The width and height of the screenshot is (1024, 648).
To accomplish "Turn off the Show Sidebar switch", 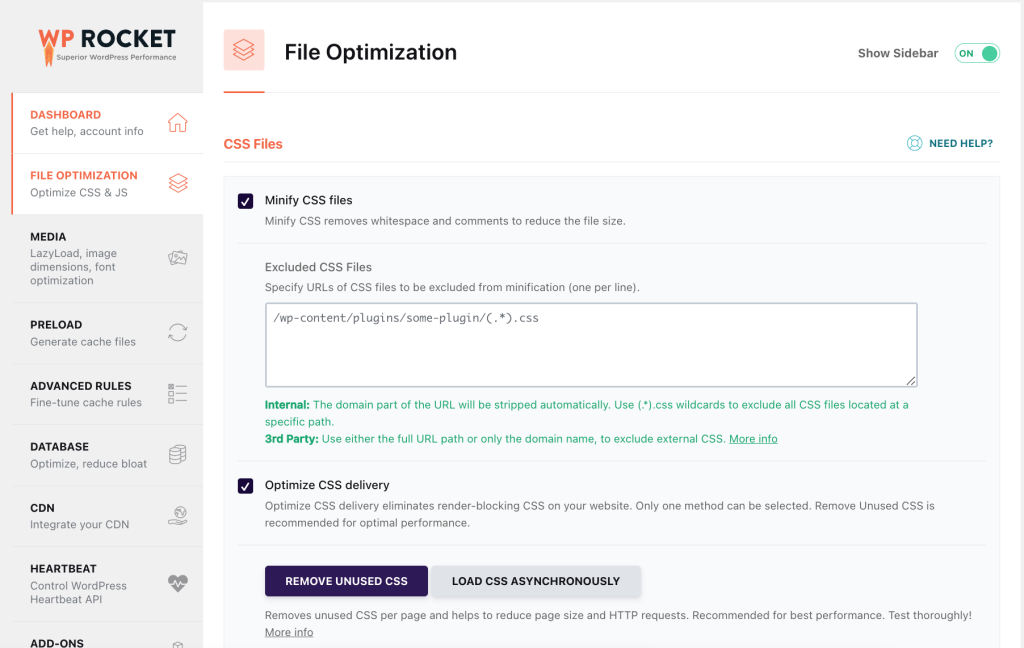I will (x=976, y=53).
